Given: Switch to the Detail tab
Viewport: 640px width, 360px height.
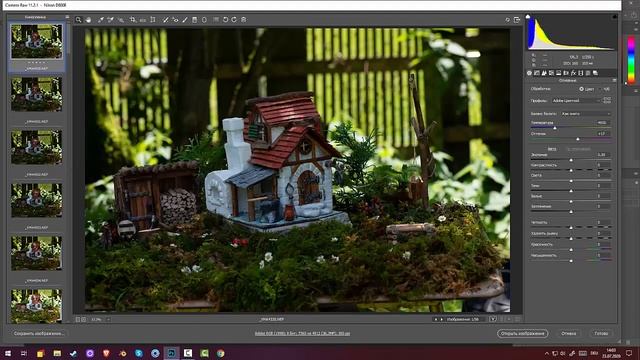Looking at the screenshot, I should (544, 73).
